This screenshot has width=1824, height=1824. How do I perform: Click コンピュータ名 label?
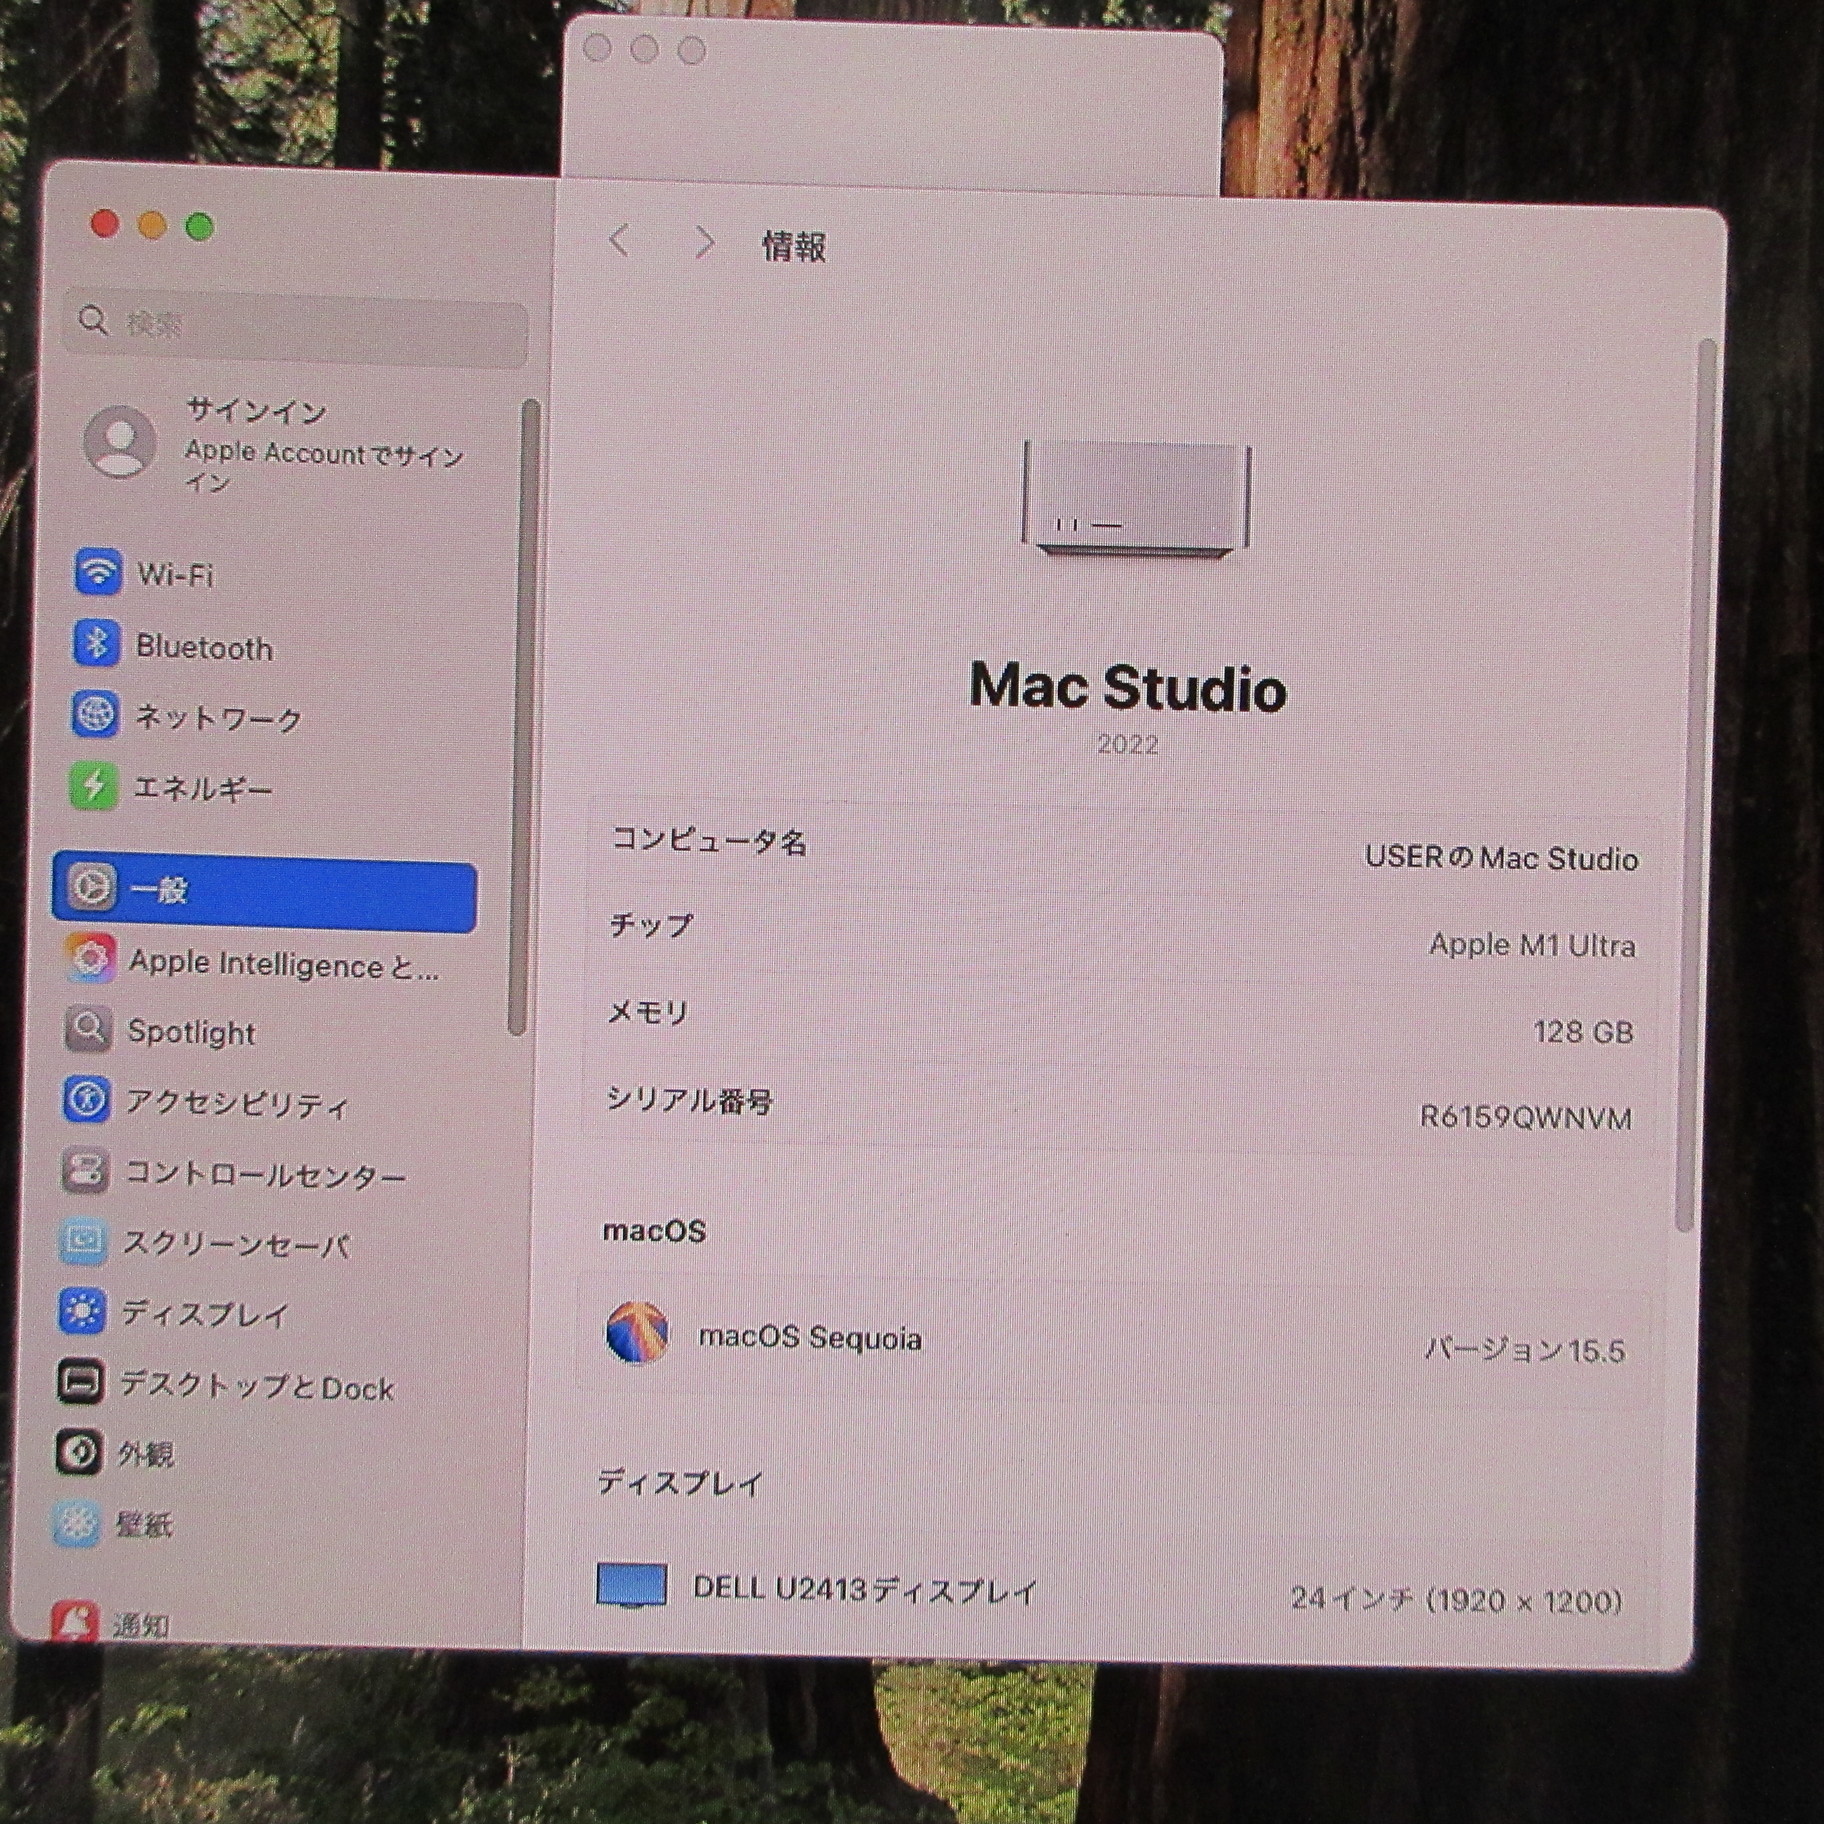coord(709,840)
